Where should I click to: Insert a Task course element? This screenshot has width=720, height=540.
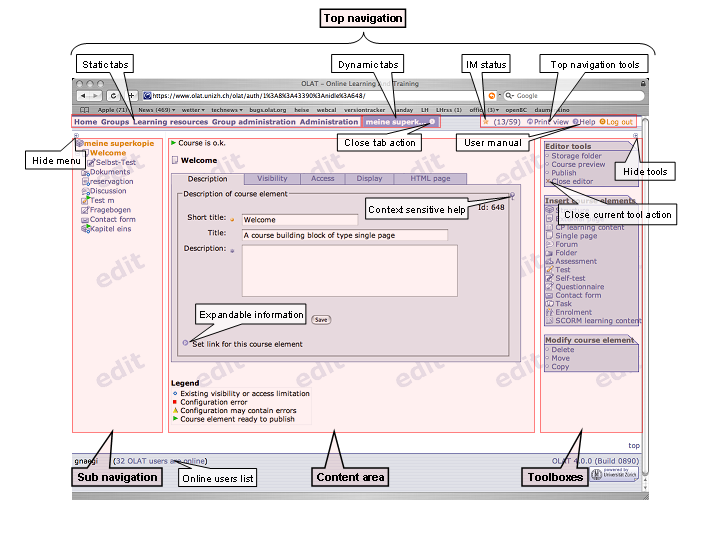[x=563, y=304]
